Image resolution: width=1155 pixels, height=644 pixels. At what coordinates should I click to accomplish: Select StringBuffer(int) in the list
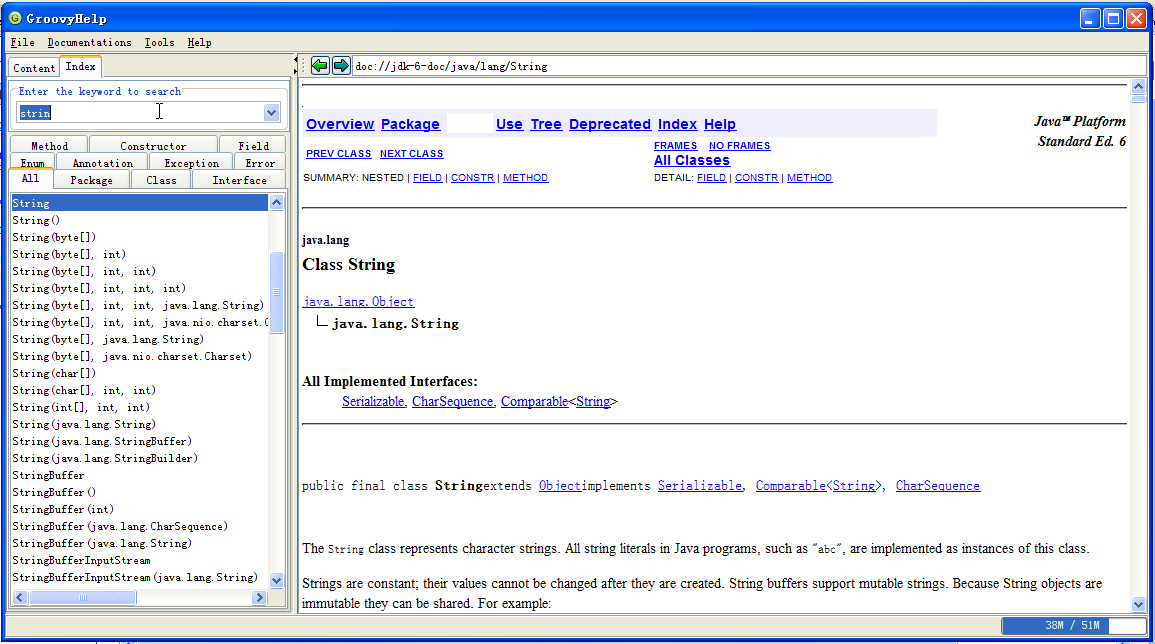coord(63,508)
